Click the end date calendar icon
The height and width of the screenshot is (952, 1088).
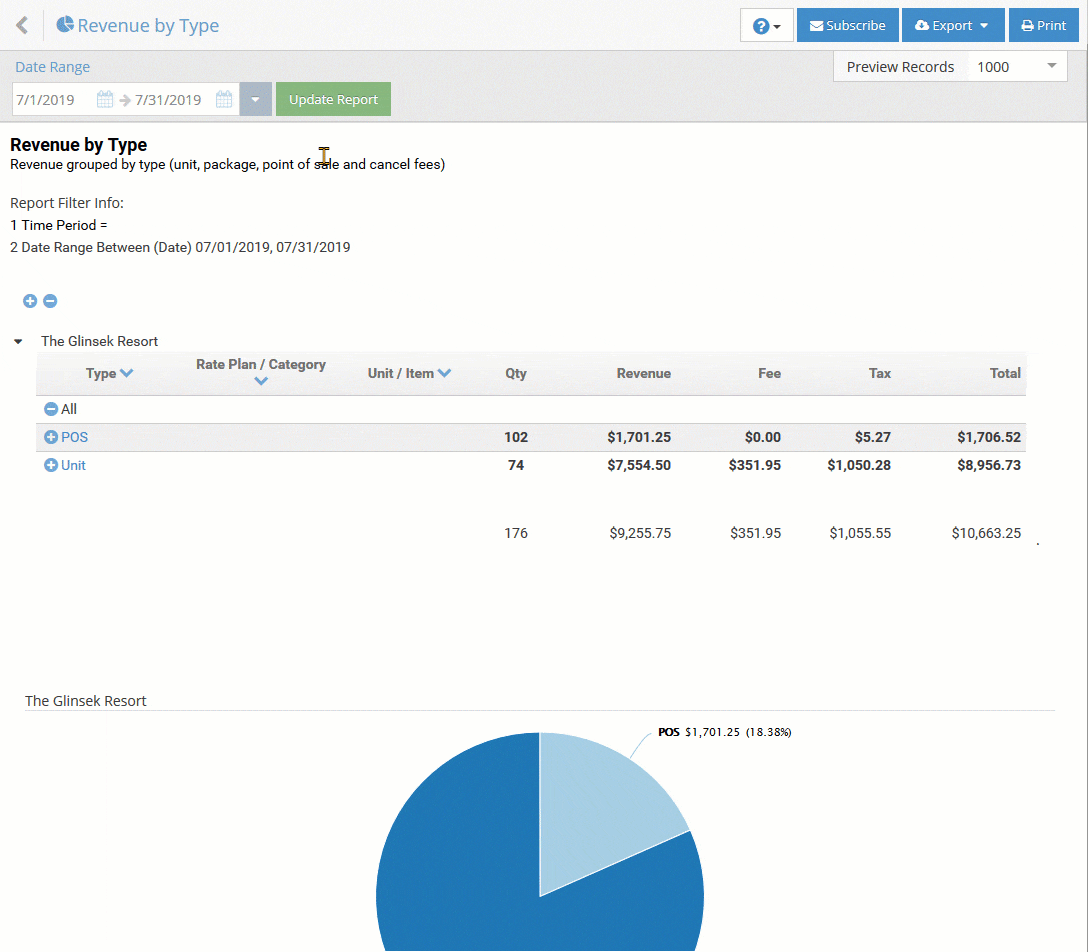point(225,100)
